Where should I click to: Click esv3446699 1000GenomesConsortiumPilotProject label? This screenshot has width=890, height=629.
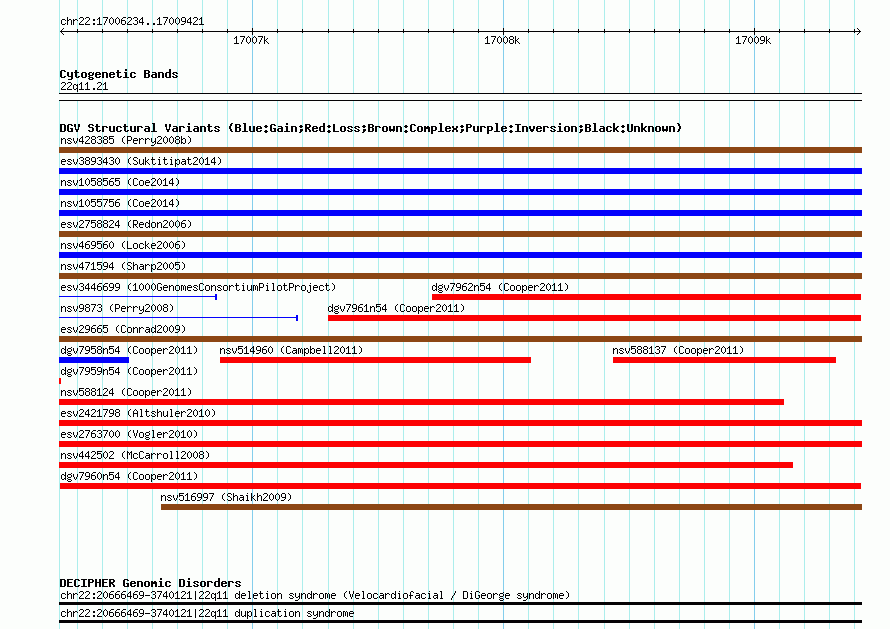198,287
